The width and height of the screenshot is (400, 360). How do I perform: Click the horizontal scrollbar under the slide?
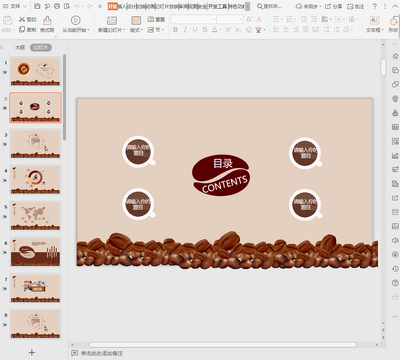point(223,344)
